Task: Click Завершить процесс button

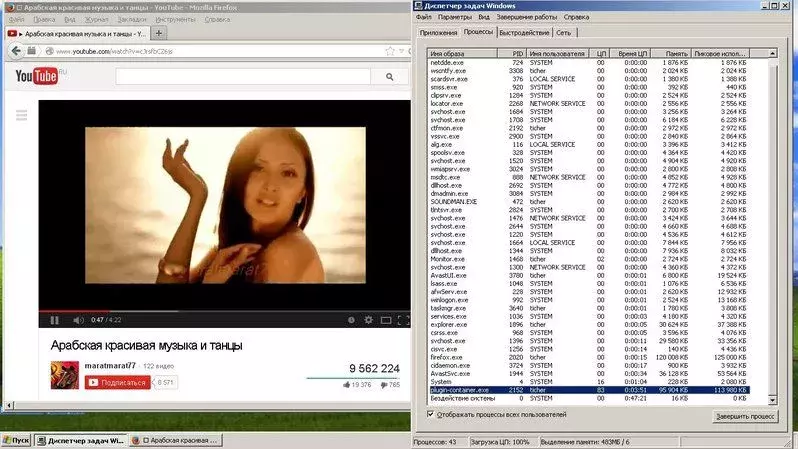Action: point(746,416)
